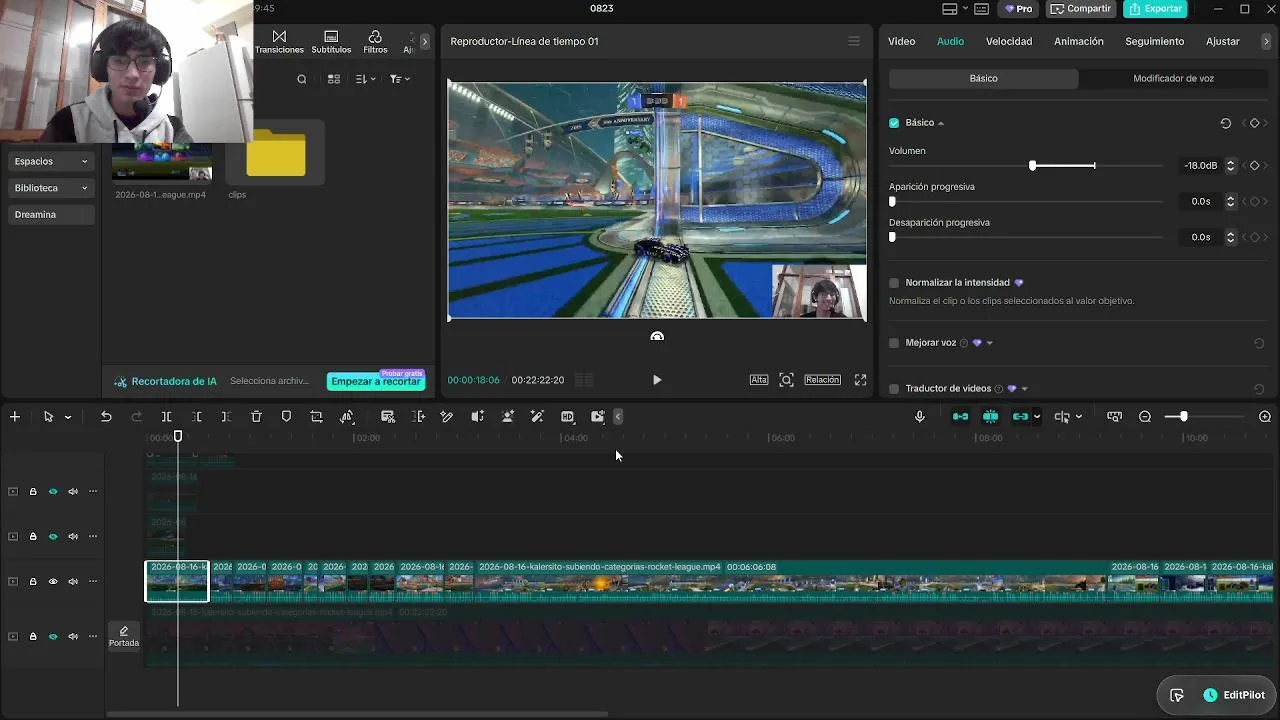Toggle clip linkage in timeline toolbar
Image resolution: width=1280 pixels, height=720 pixels.
click(1021, 417)
